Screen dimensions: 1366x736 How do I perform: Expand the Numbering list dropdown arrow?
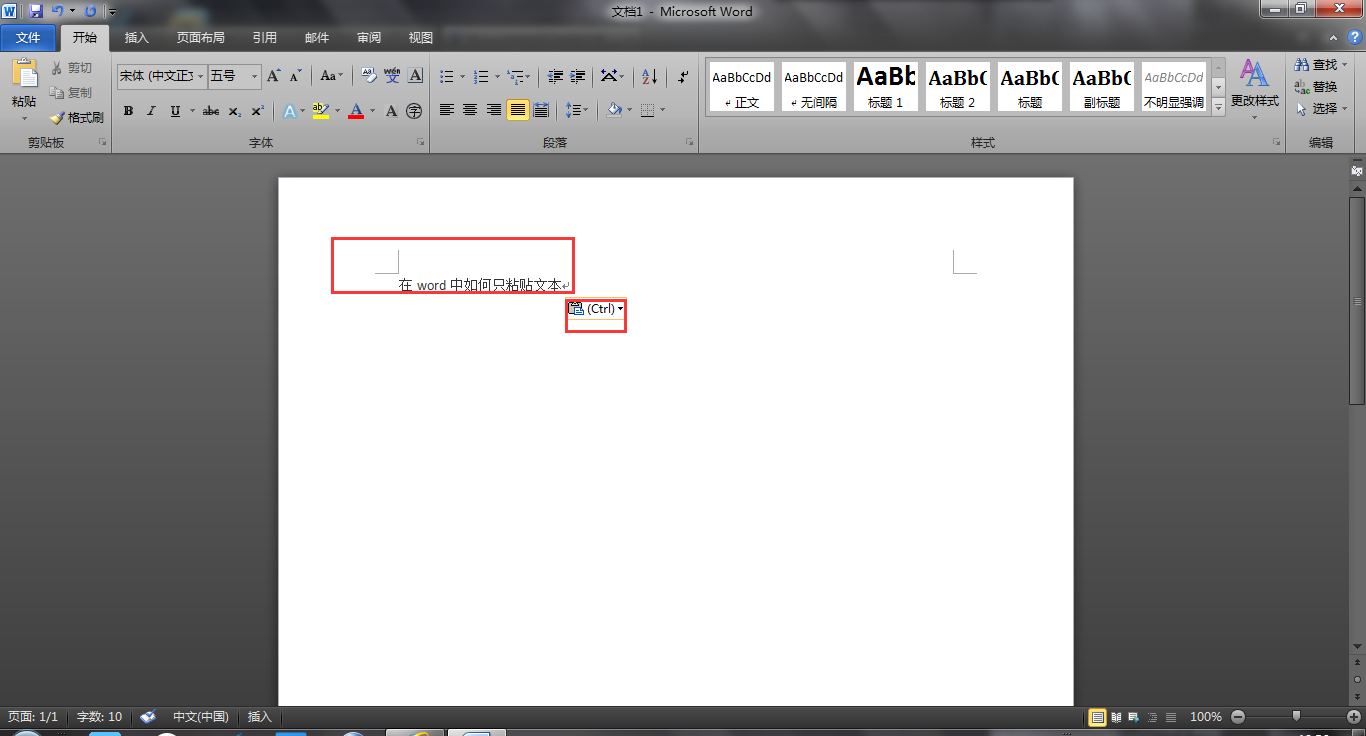pyautogui.click(x=497, y=76)
